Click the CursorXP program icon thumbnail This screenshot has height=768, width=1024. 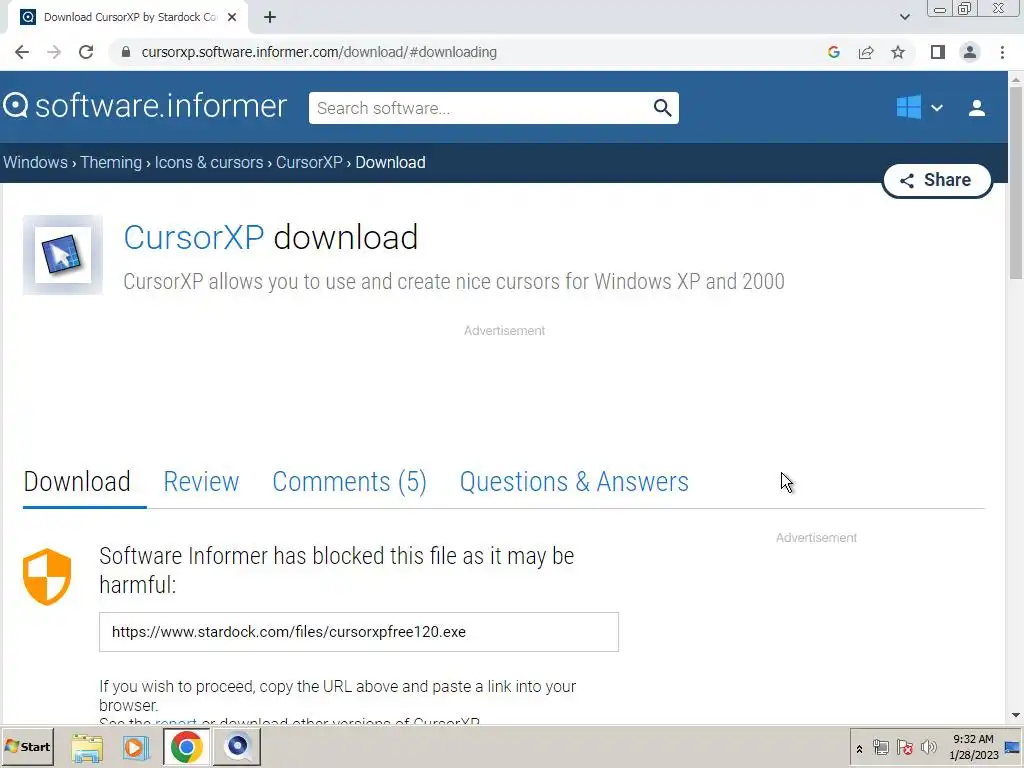pos(63,255)
